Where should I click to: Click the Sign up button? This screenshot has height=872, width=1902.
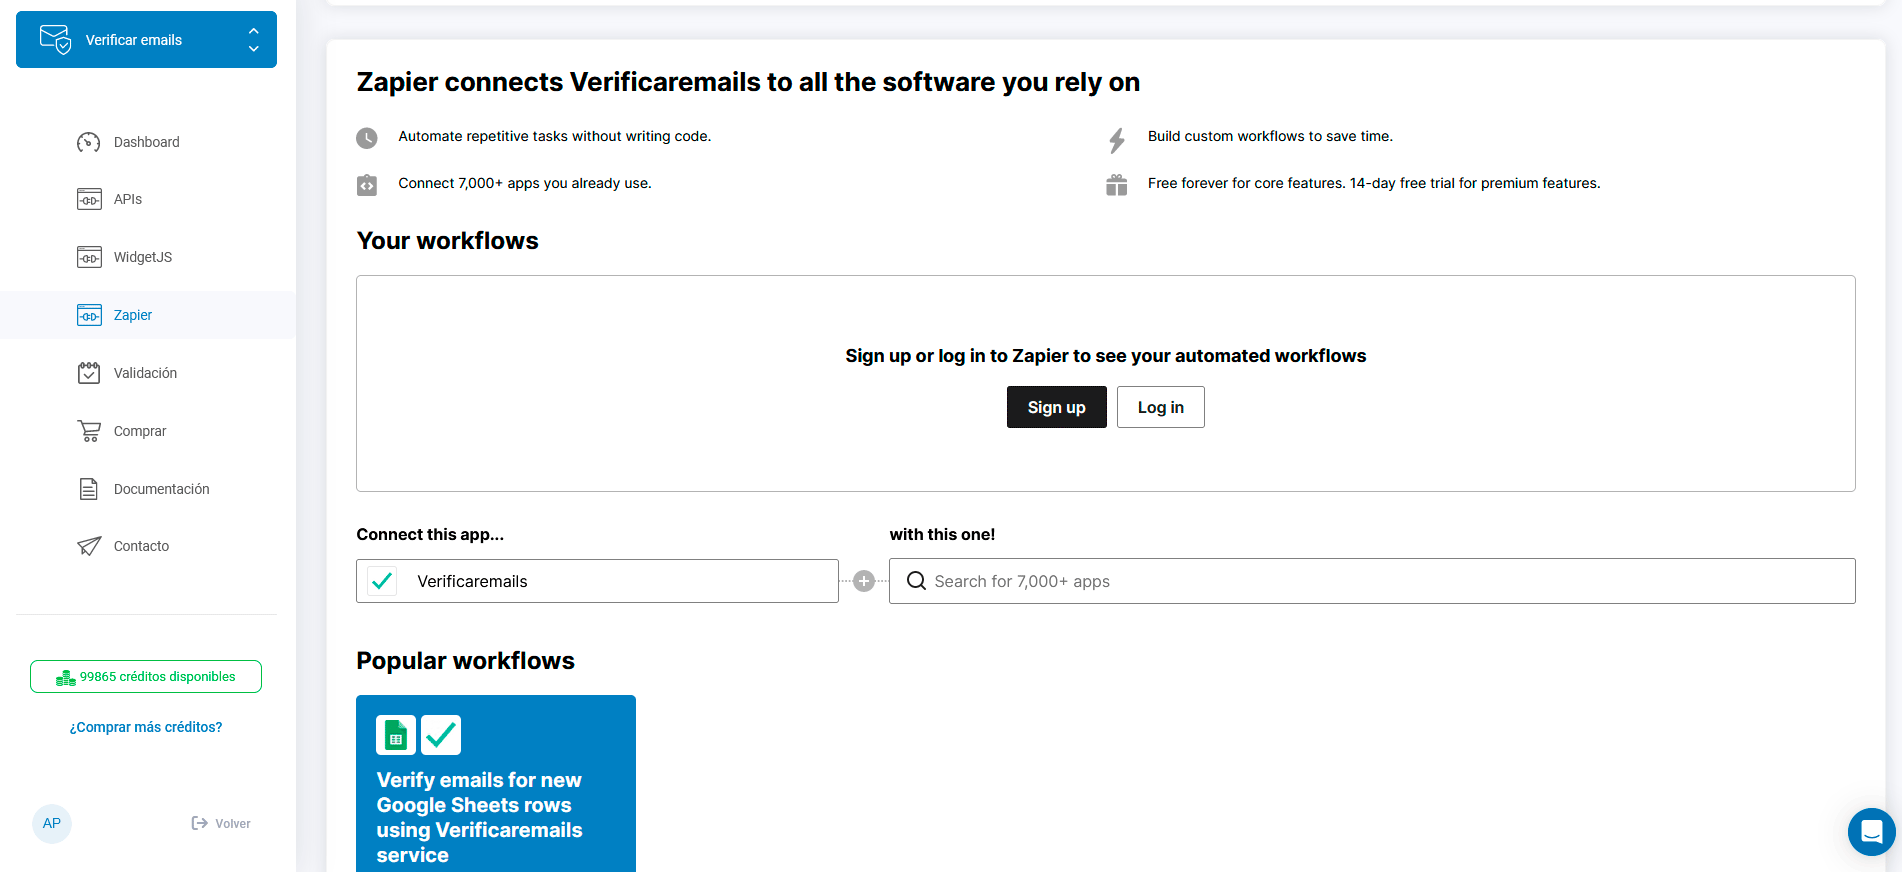(x=1056, y=407)
